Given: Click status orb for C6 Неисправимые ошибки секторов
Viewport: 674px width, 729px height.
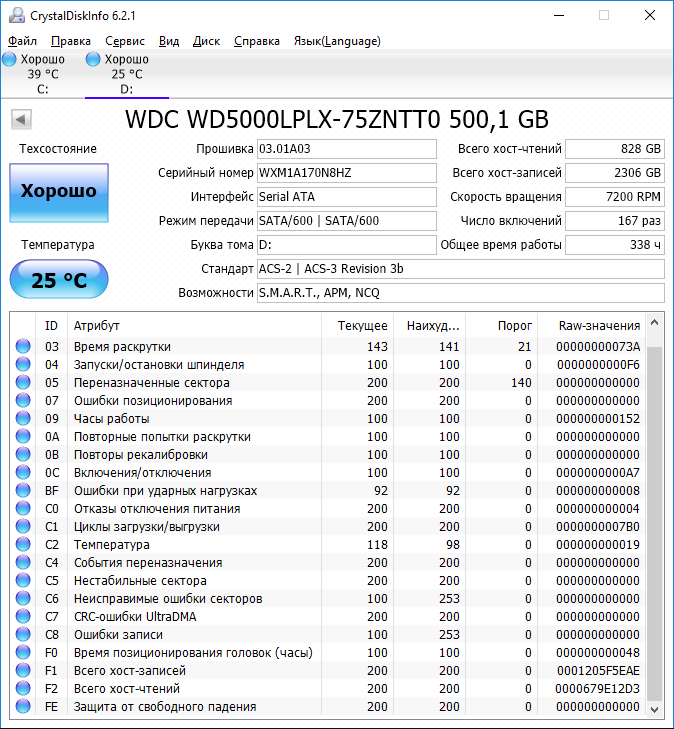Looking at the screenshot, I should (x=23, y=598).
